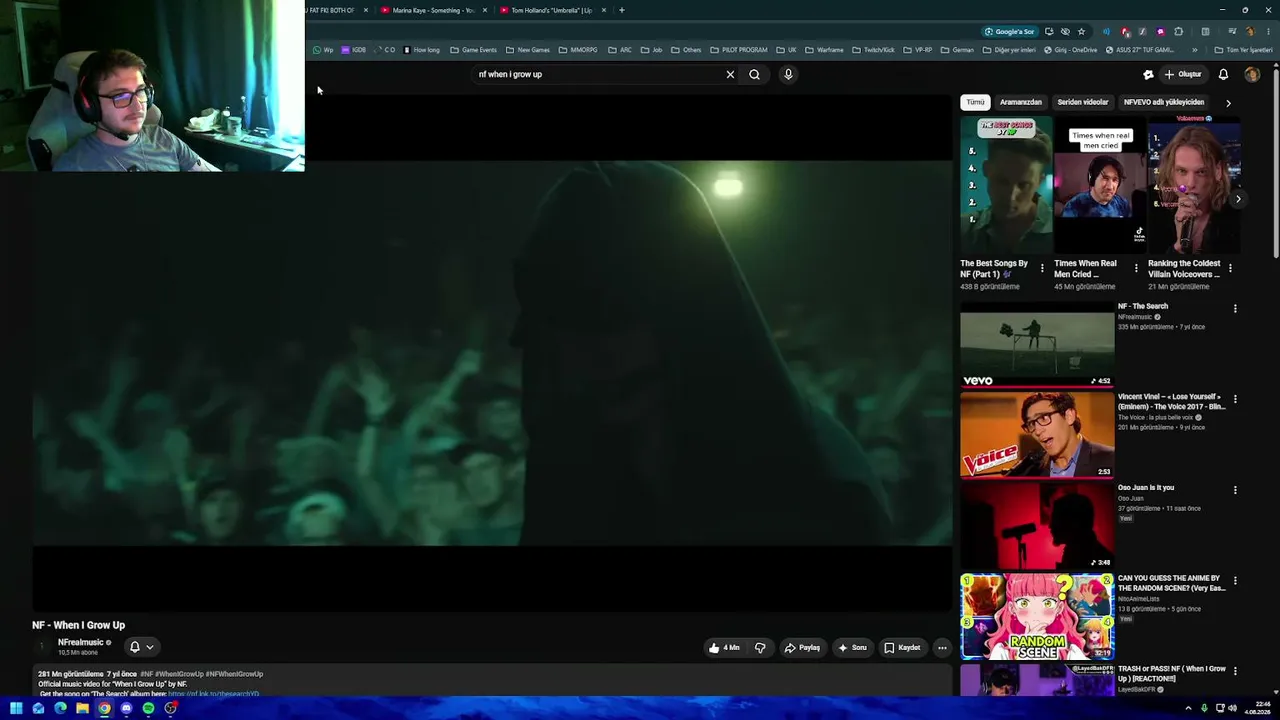Viewport: 1280px width, 720px height.
Task: Select the Tümü filter chip
Action: pos(975,102)
